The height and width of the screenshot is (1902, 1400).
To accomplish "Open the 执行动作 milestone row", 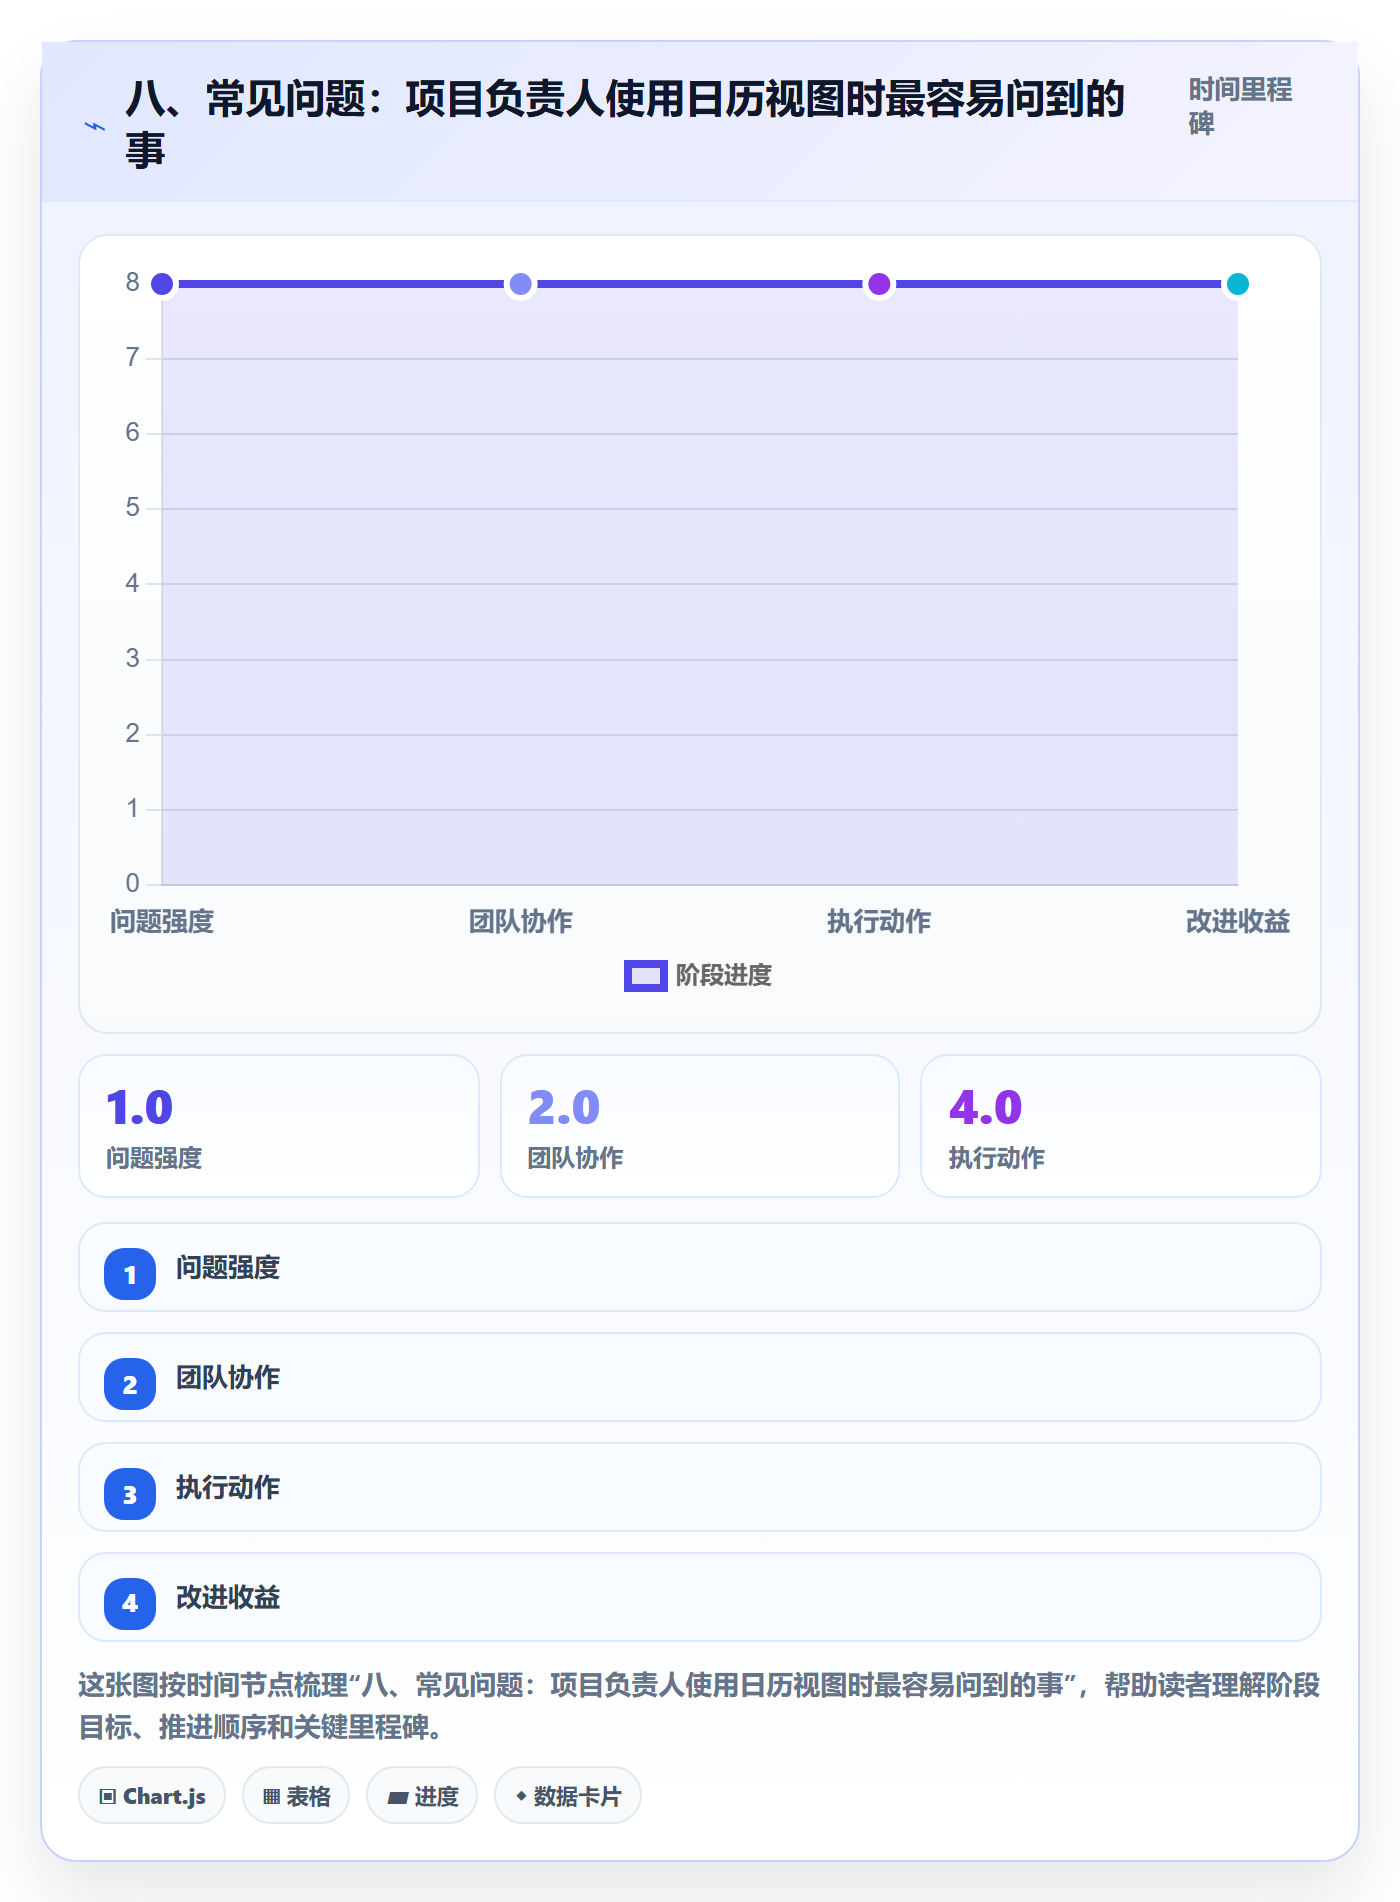I will pos(700,1487).
